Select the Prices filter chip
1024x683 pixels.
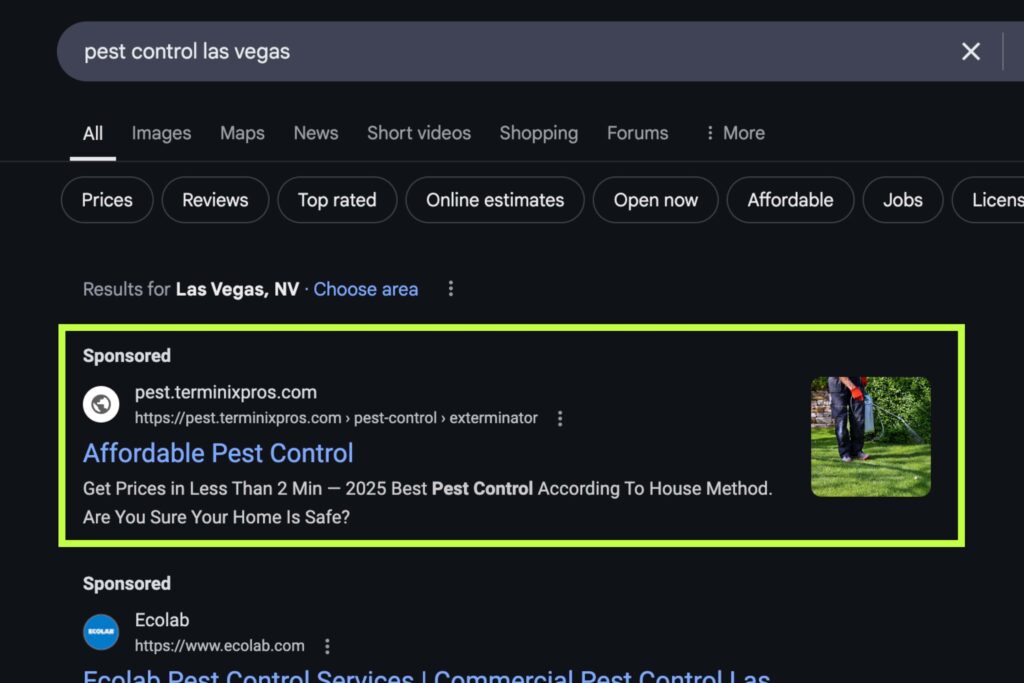coord(106,200)
